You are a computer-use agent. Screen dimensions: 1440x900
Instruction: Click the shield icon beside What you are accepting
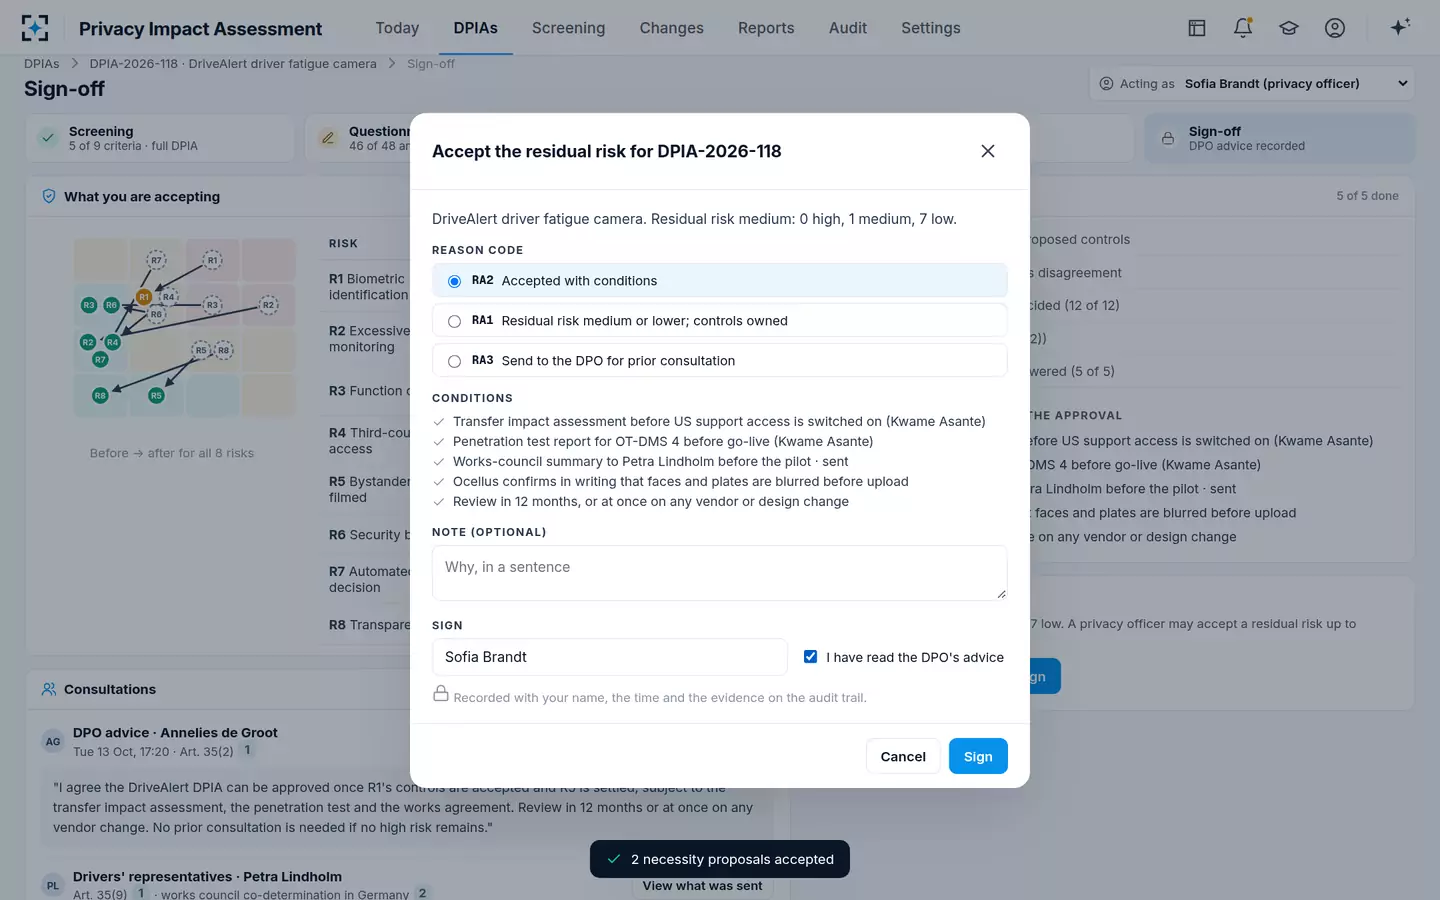49,196
